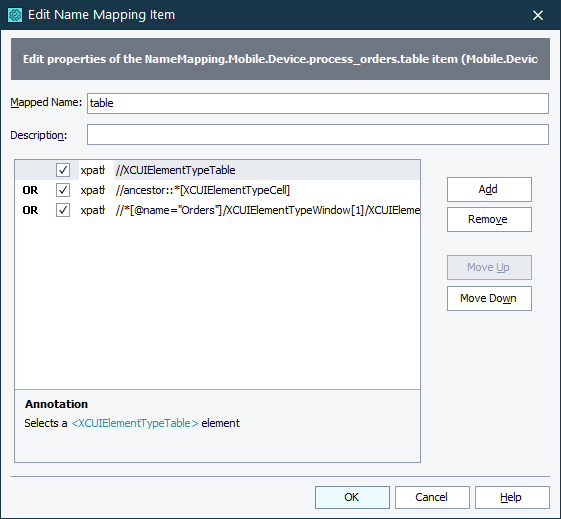561x519 pixels.
Task: Focus the Mapped Name field containing table
Action: click(x=318, y=103)
